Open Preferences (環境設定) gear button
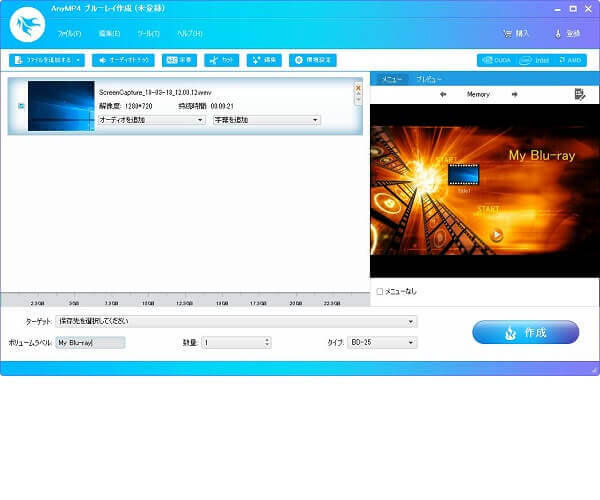 pyautogui.click(x=313, y=60)
